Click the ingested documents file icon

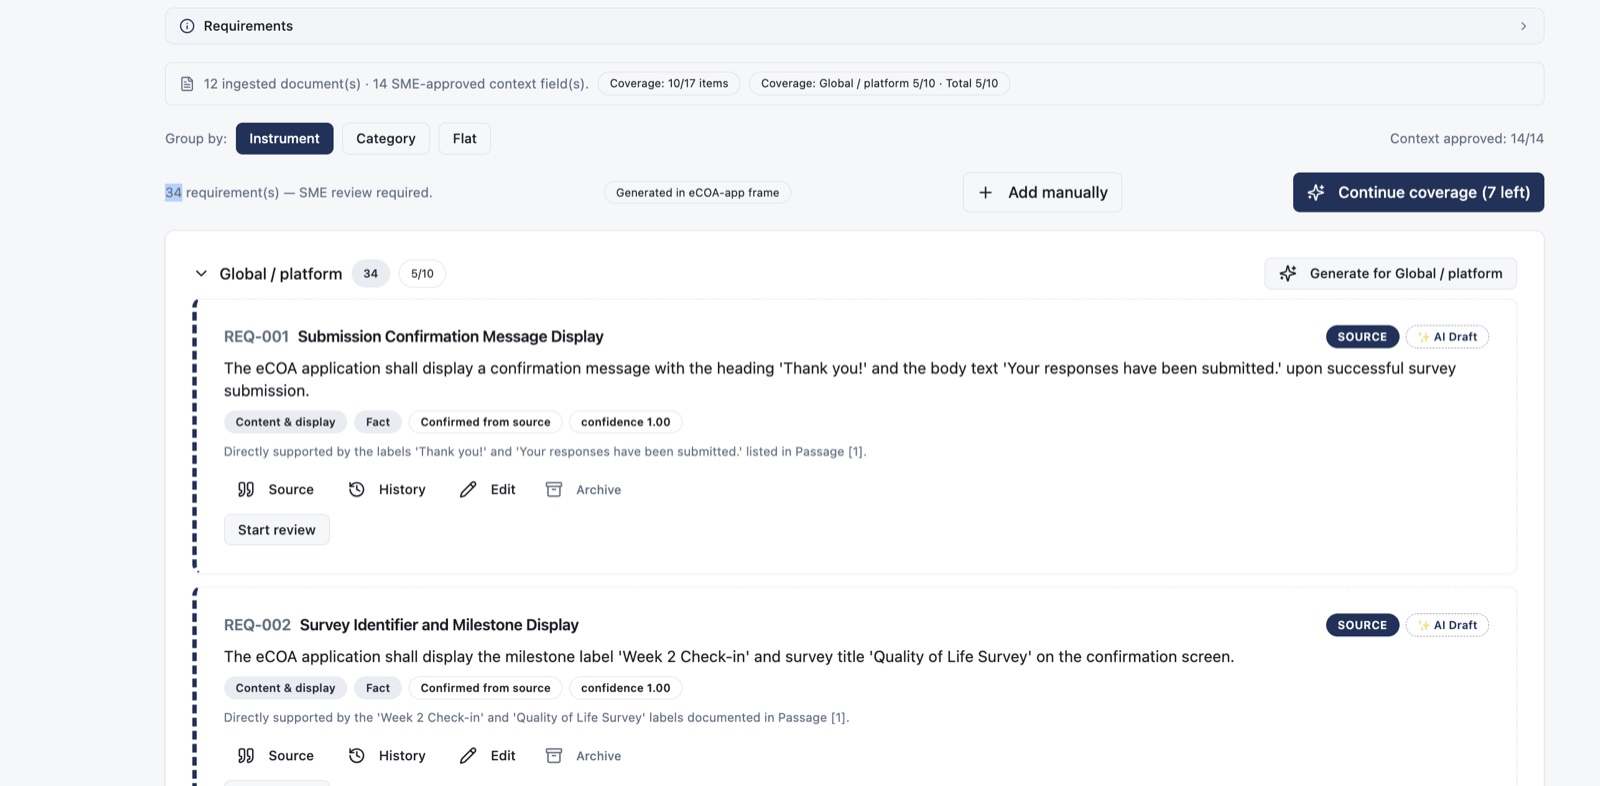(x=187, y=84)
